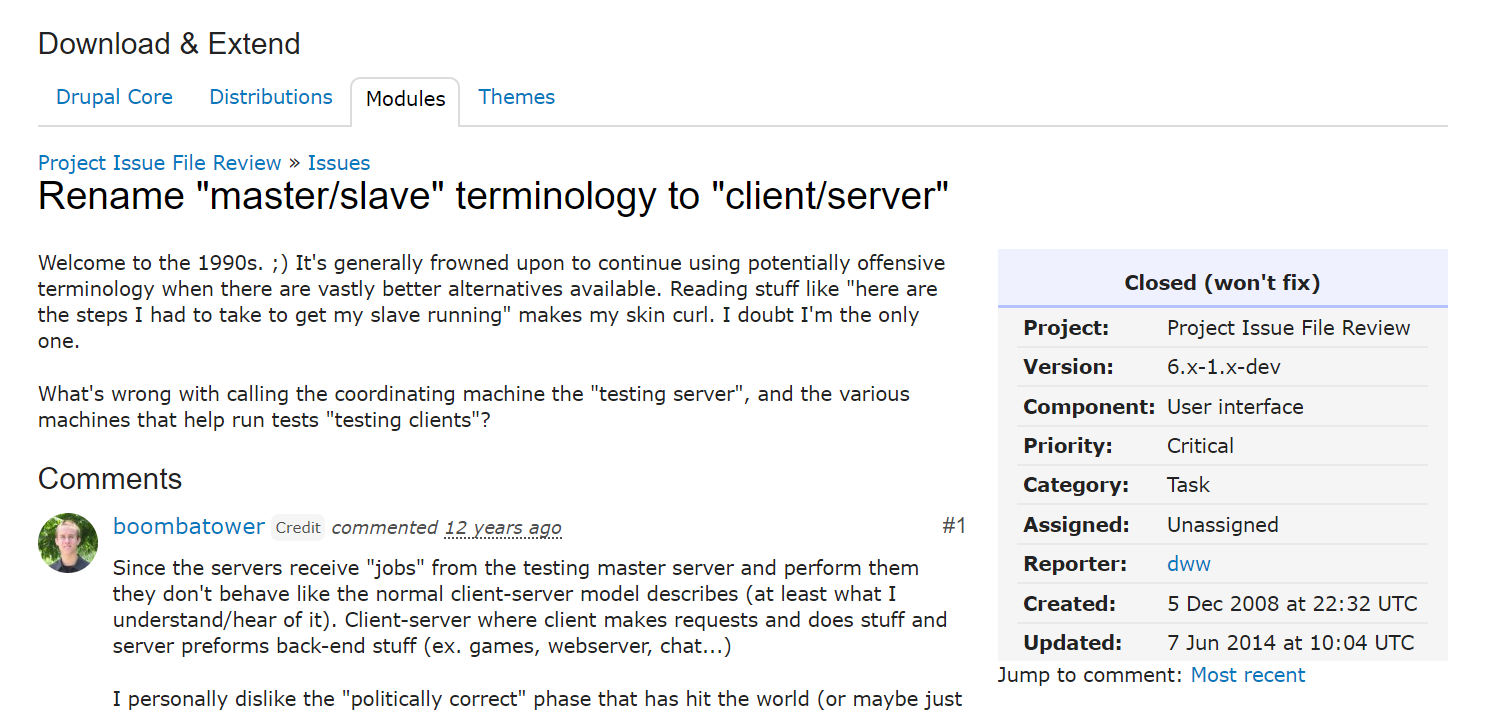Image resolution: width=1500 pixels, height=715 pixels.
Task: Click the 'Priority:' field label
Action: [x=1068, y=446]
